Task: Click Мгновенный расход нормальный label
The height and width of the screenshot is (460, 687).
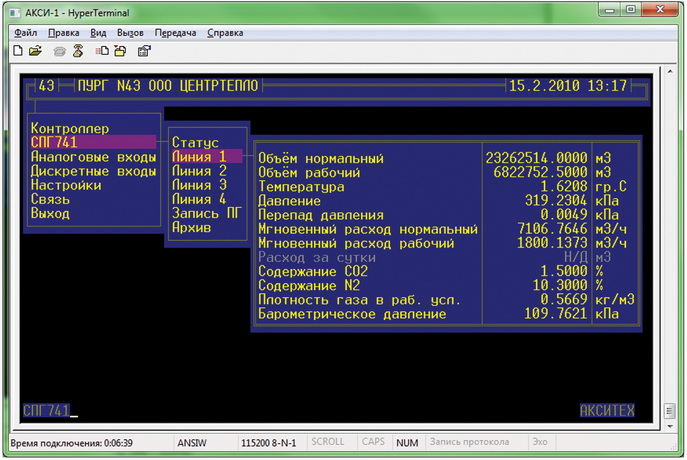Action: (x=368, y=229)
